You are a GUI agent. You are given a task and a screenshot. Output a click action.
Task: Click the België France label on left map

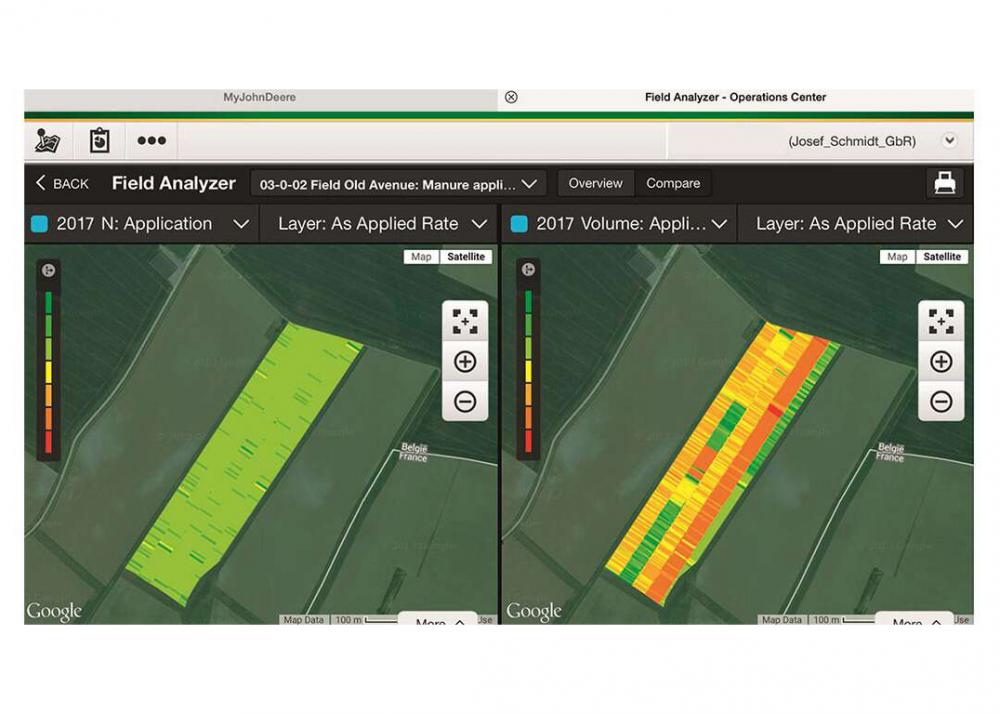tap(413, 452)
